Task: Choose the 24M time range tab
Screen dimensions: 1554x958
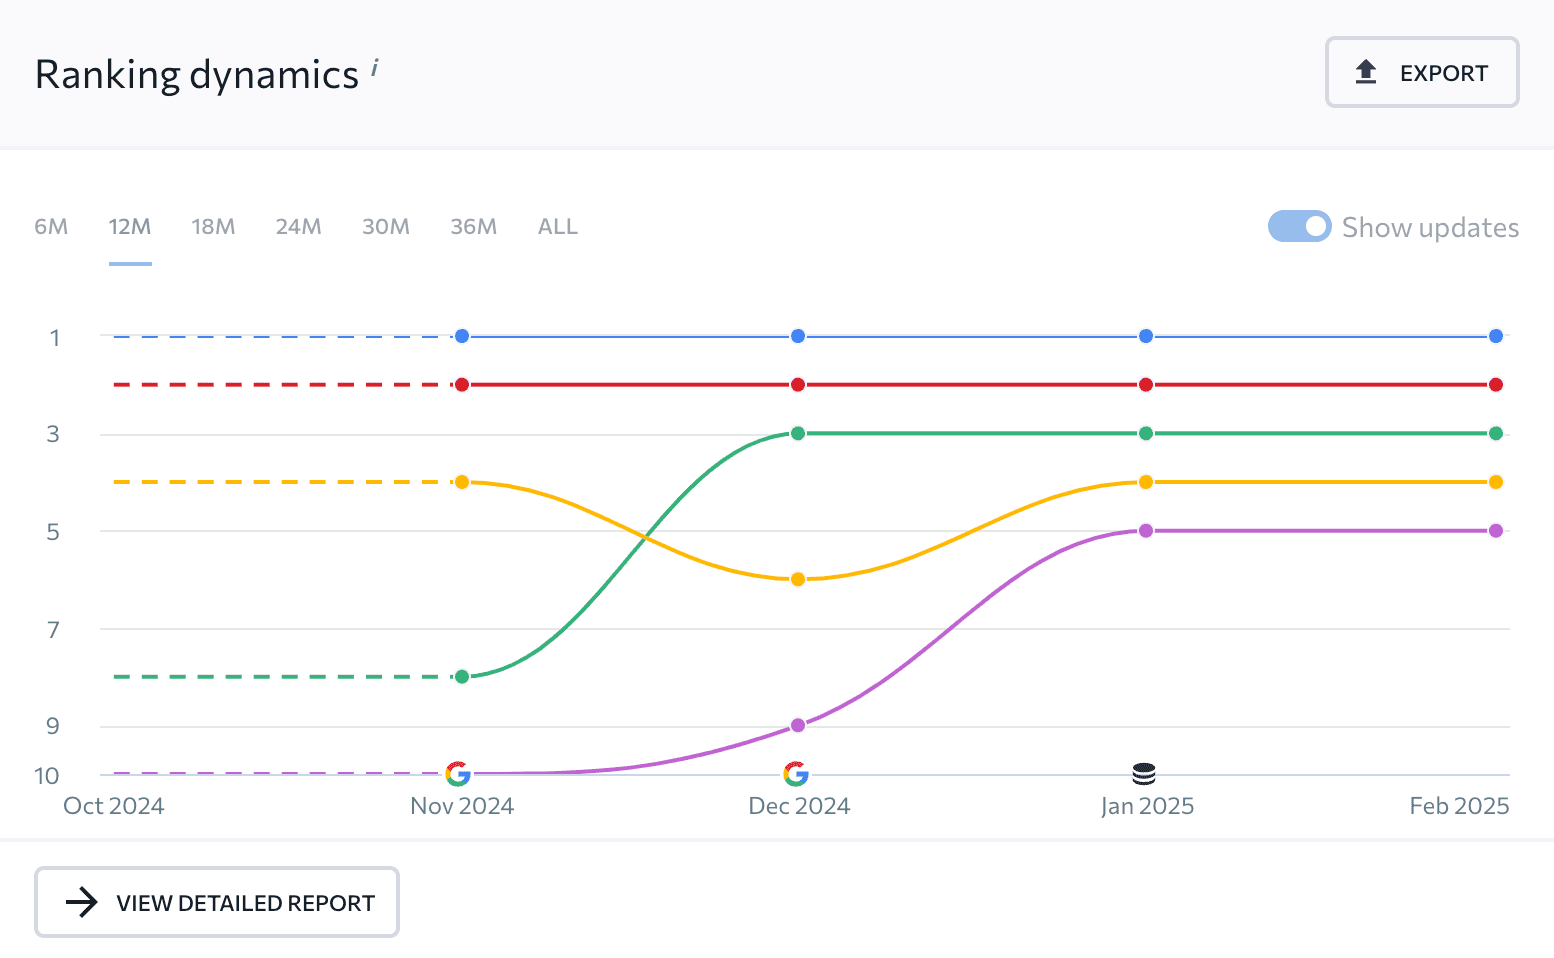Action: 298,227
